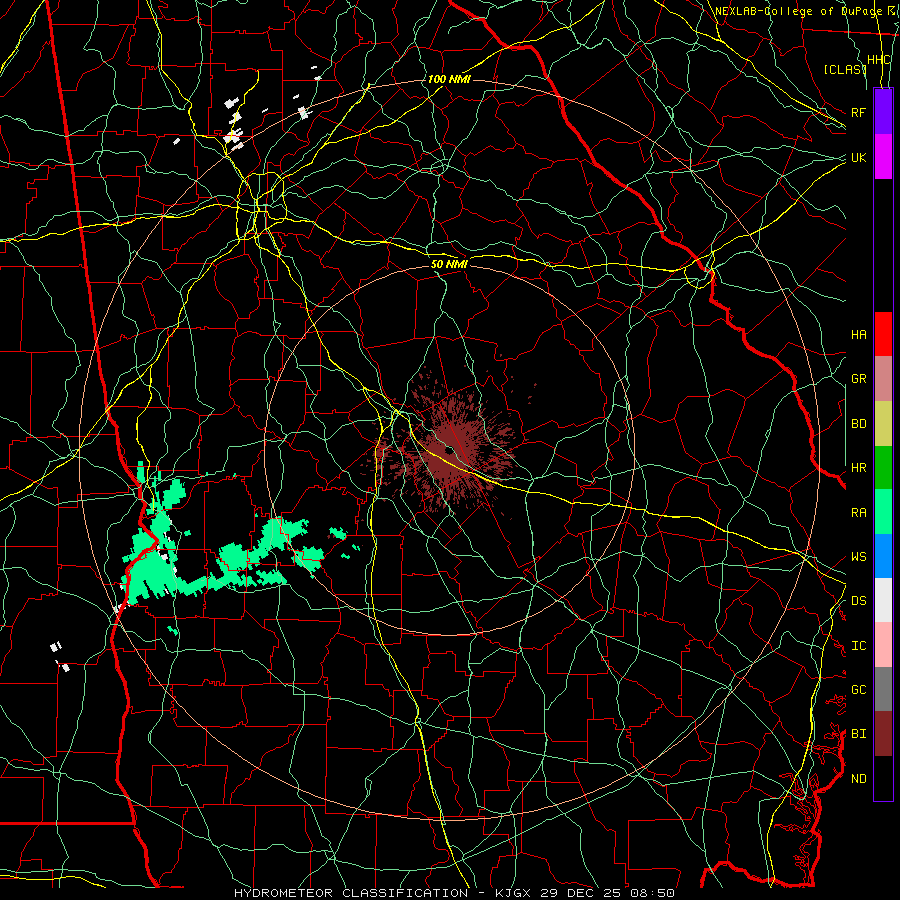900x900 pixels.
Task: Click the "IC" legend label
Action: [858, 646]
